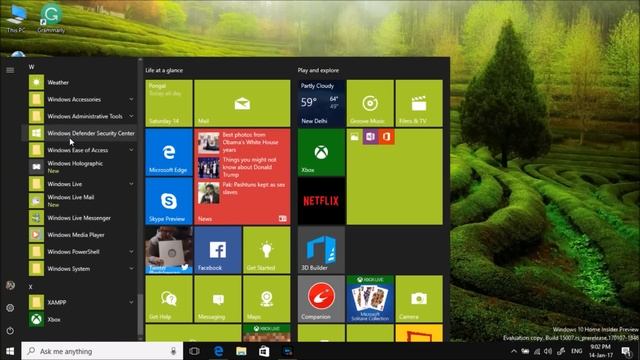Image resolution: width=640 pixels, height=360 pixels.
Task: Open the Twitter tile
Action: pos(169,250)
